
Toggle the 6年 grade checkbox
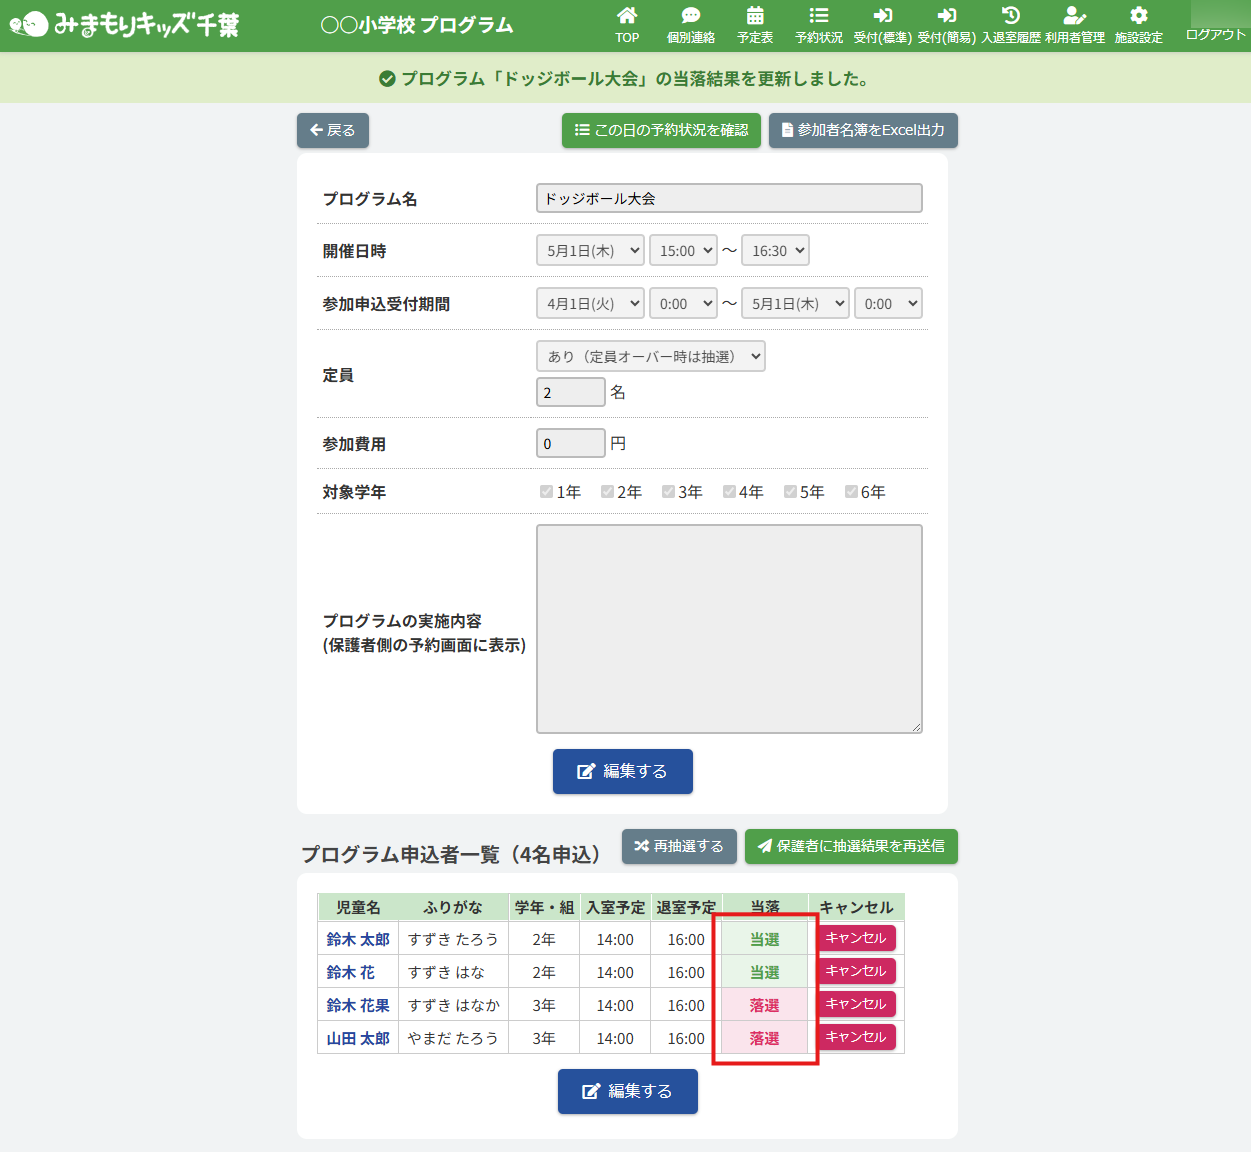851,491
